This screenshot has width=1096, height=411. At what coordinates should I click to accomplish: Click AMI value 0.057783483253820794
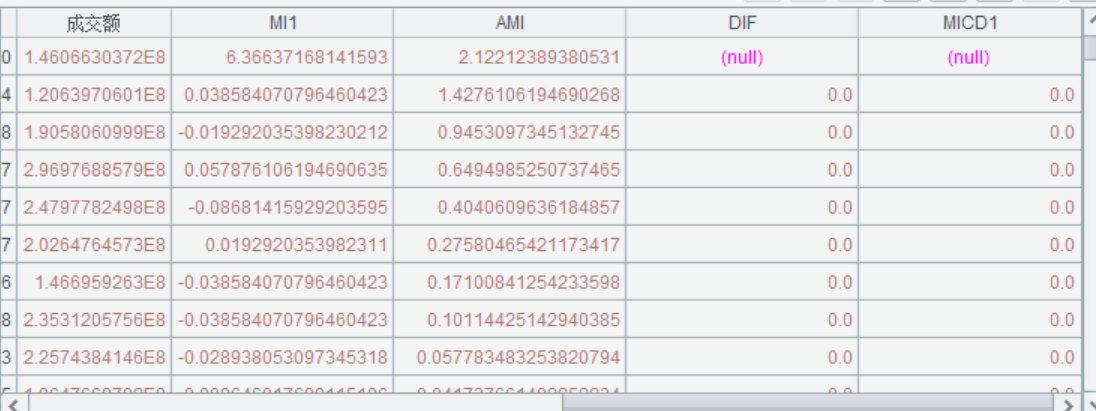510,358
